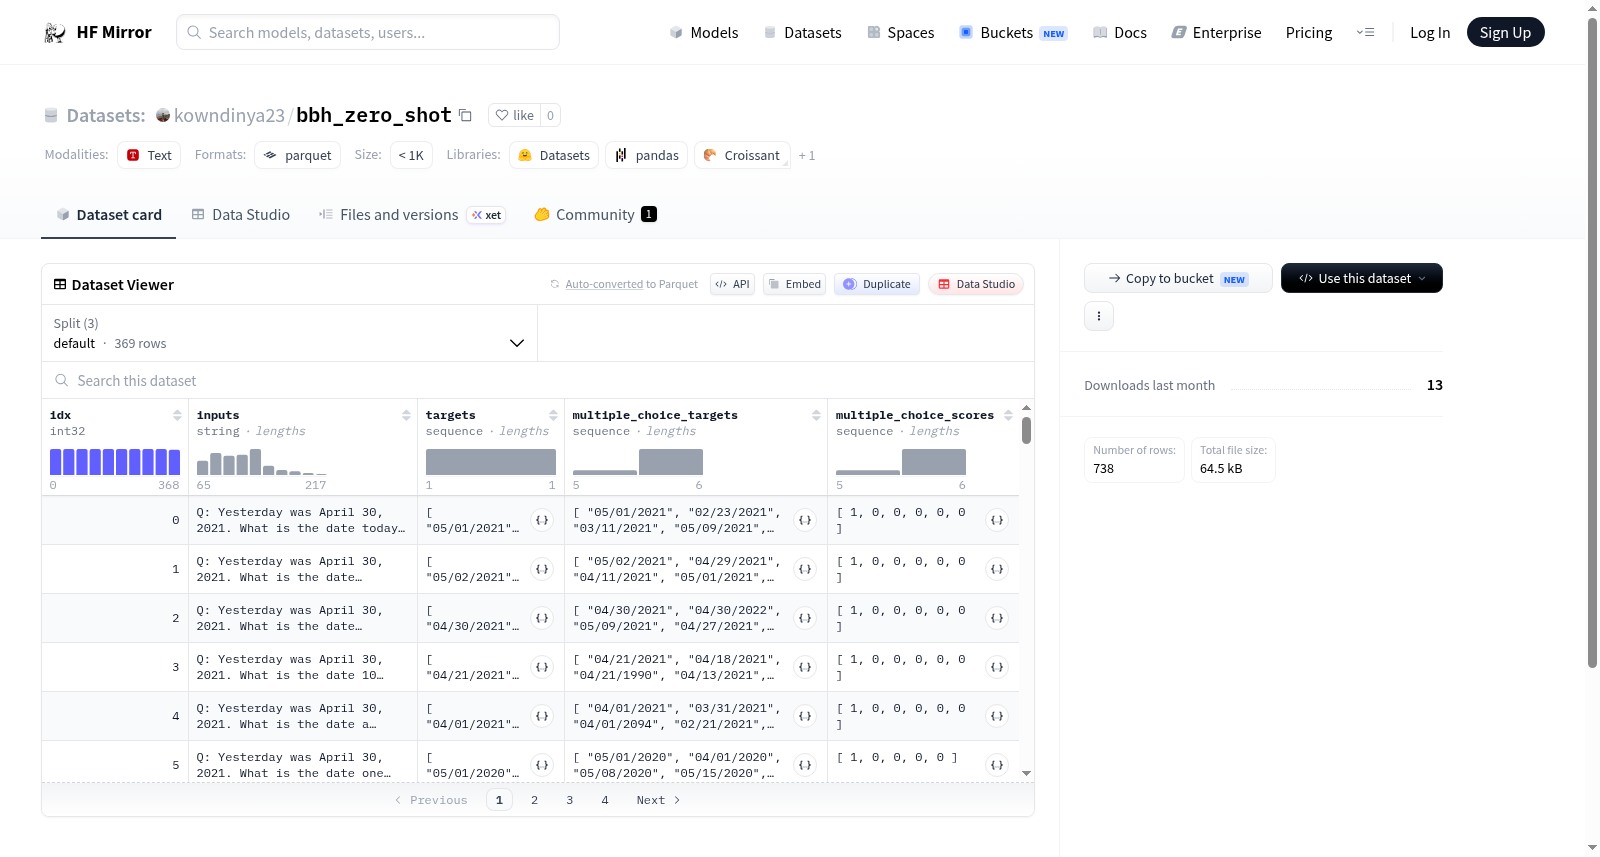
Task: Open Enterprise in the top navigation
Action: (1217, 33)
